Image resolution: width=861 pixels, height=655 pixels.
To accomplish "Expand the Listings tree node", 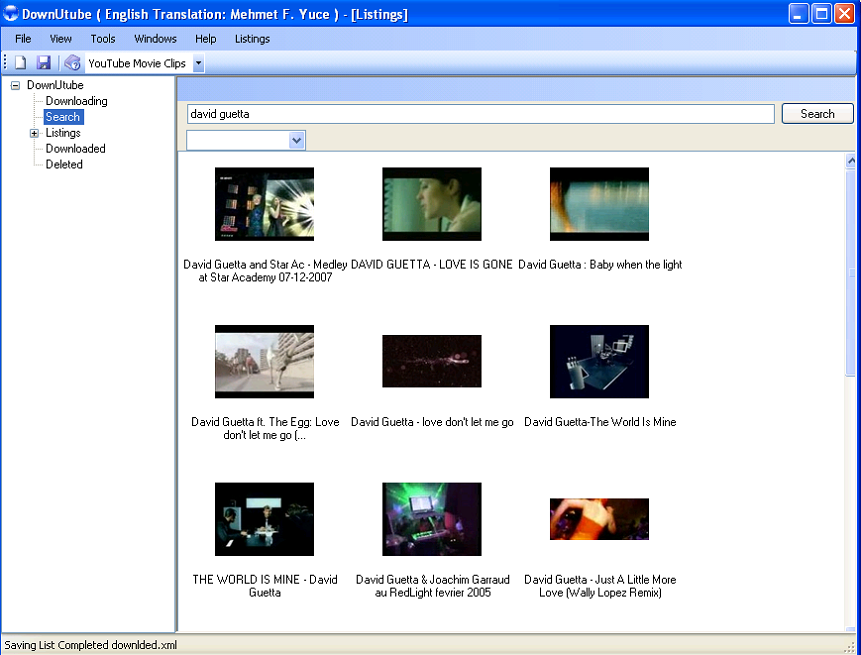I will click(x=34, y=133).
